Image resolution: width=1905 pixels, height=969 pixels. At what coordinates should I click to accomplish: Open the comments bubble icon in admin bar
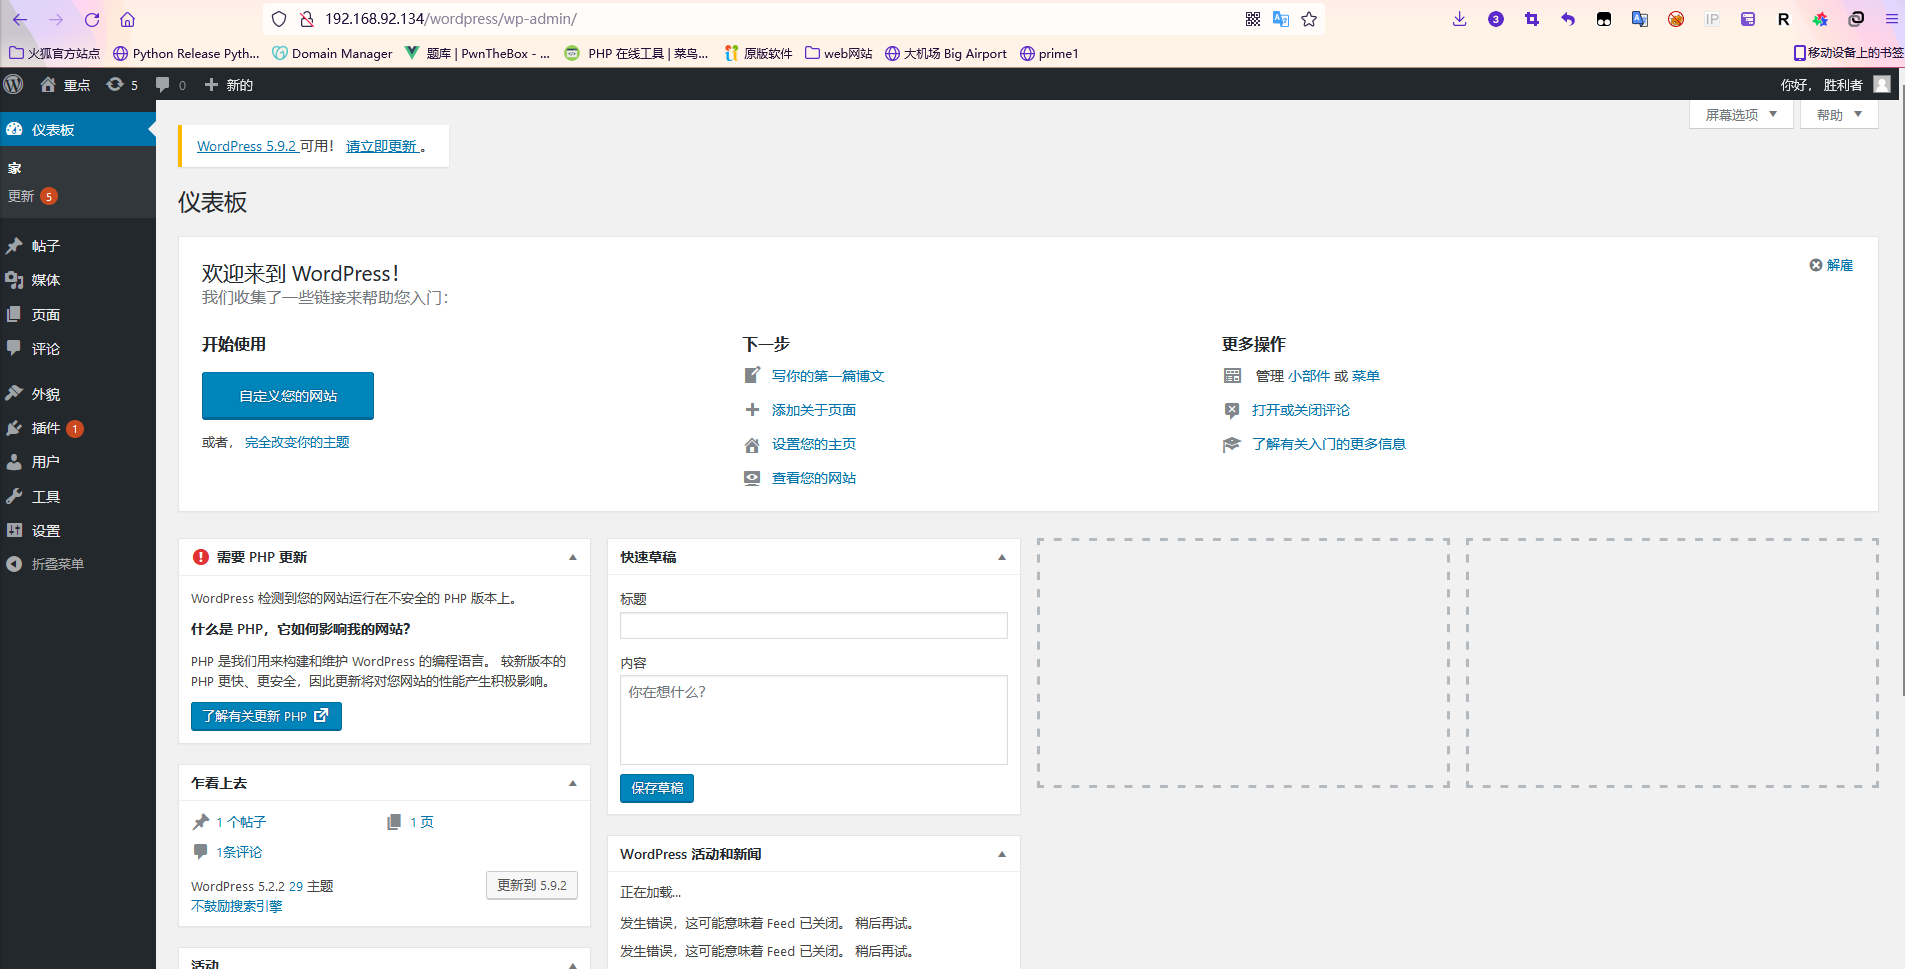click(162, 85)
